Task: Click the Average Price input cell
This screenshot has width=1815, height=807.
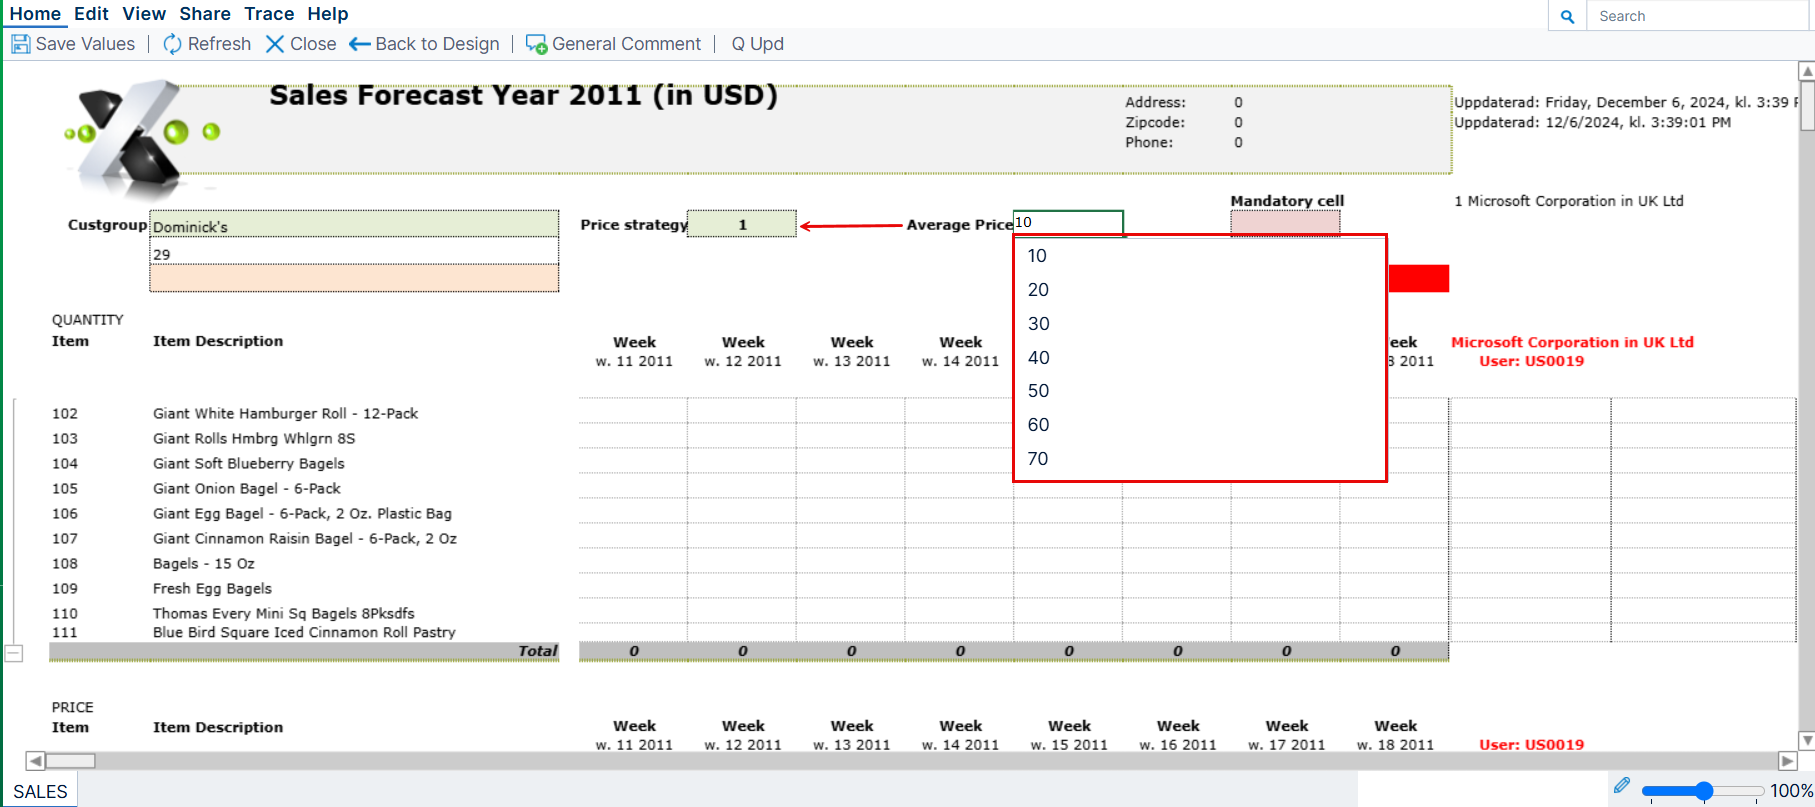Action: coord(1068,223)
